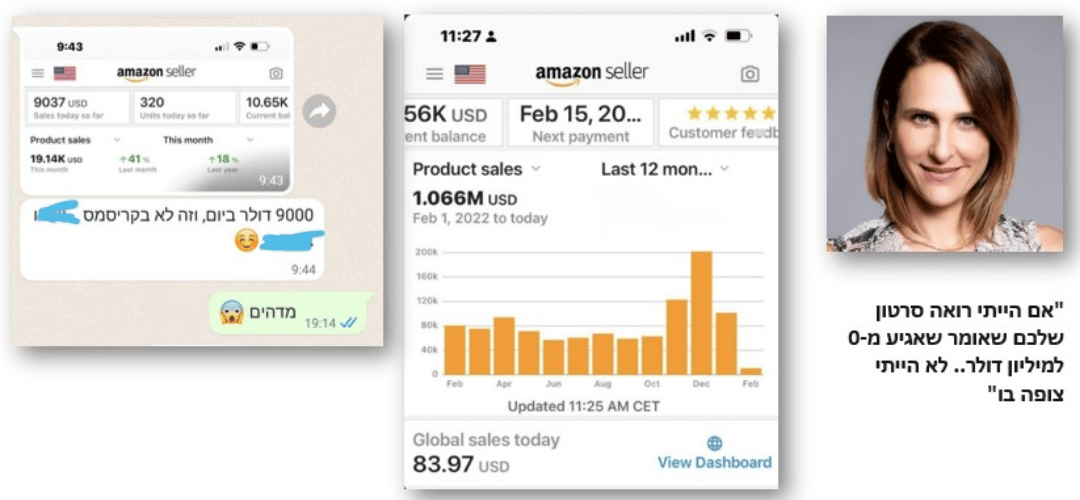This screenshot has height=500, width=1080.
Task: Open hamburger menu in small WhatsApp screenshot
Action: point(38,73)
